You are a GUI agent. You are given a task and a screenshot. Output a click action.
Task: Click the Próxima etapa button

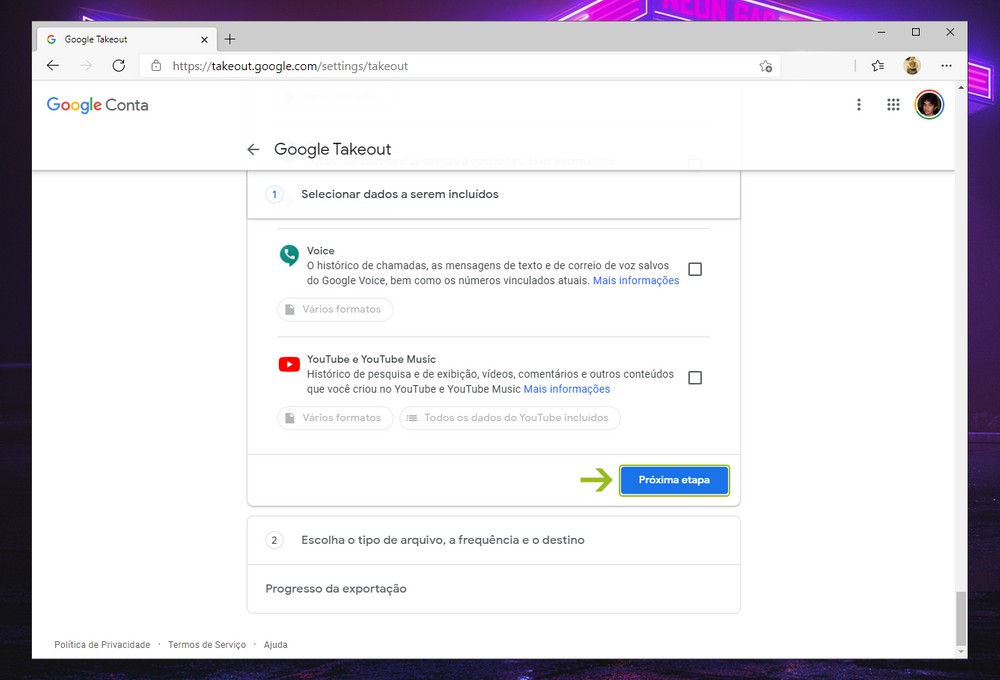[x=674, y=480]
